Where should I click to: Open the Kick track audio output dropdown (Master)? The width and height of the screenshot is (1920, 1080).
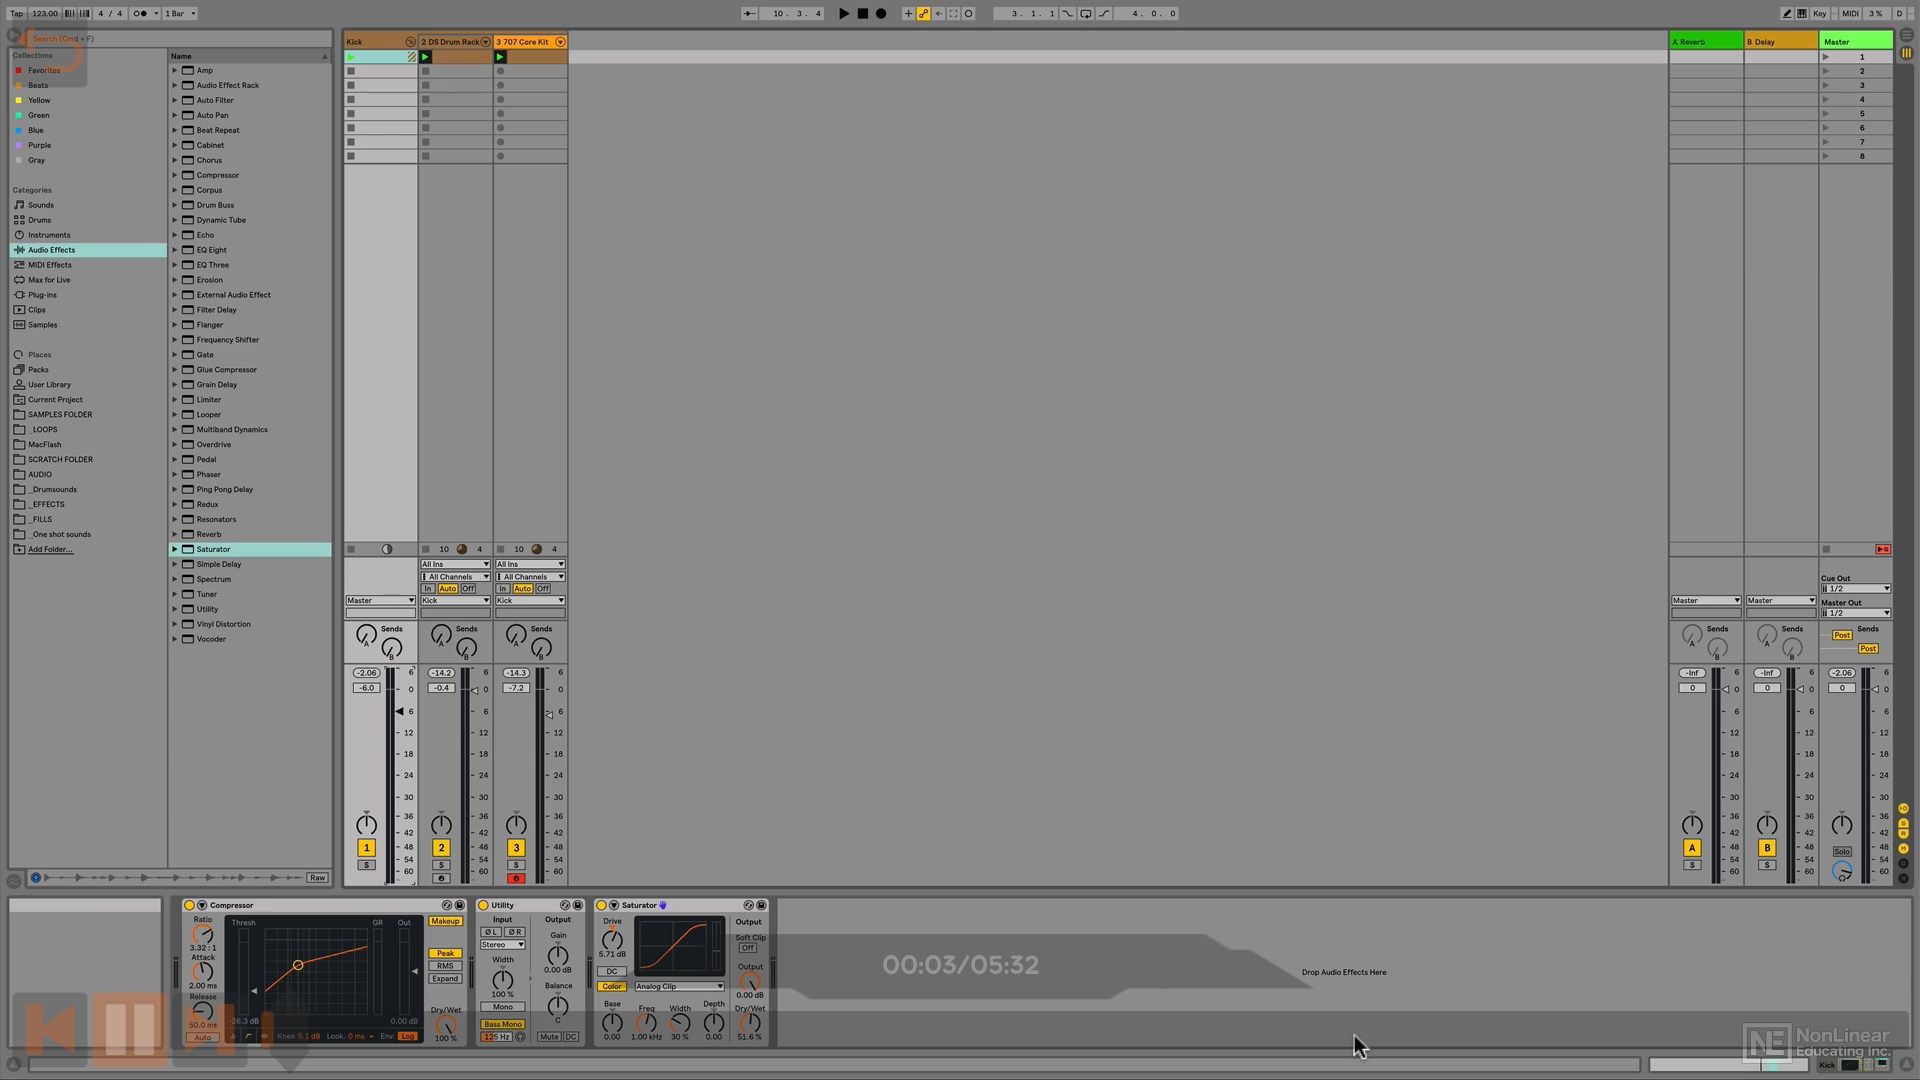pyautogui.click(x=380, y=601)
